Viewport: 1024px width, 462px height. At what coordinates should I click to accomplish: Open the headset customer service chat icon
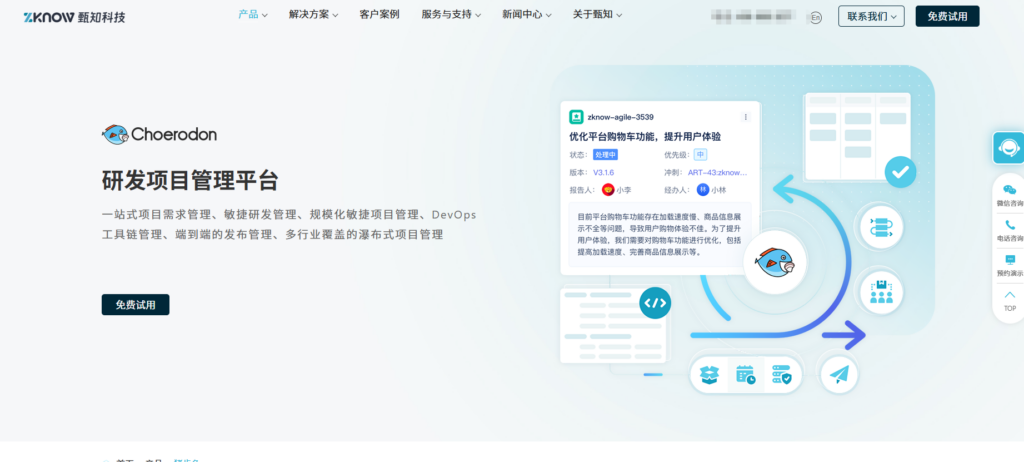pos(1008,148)
